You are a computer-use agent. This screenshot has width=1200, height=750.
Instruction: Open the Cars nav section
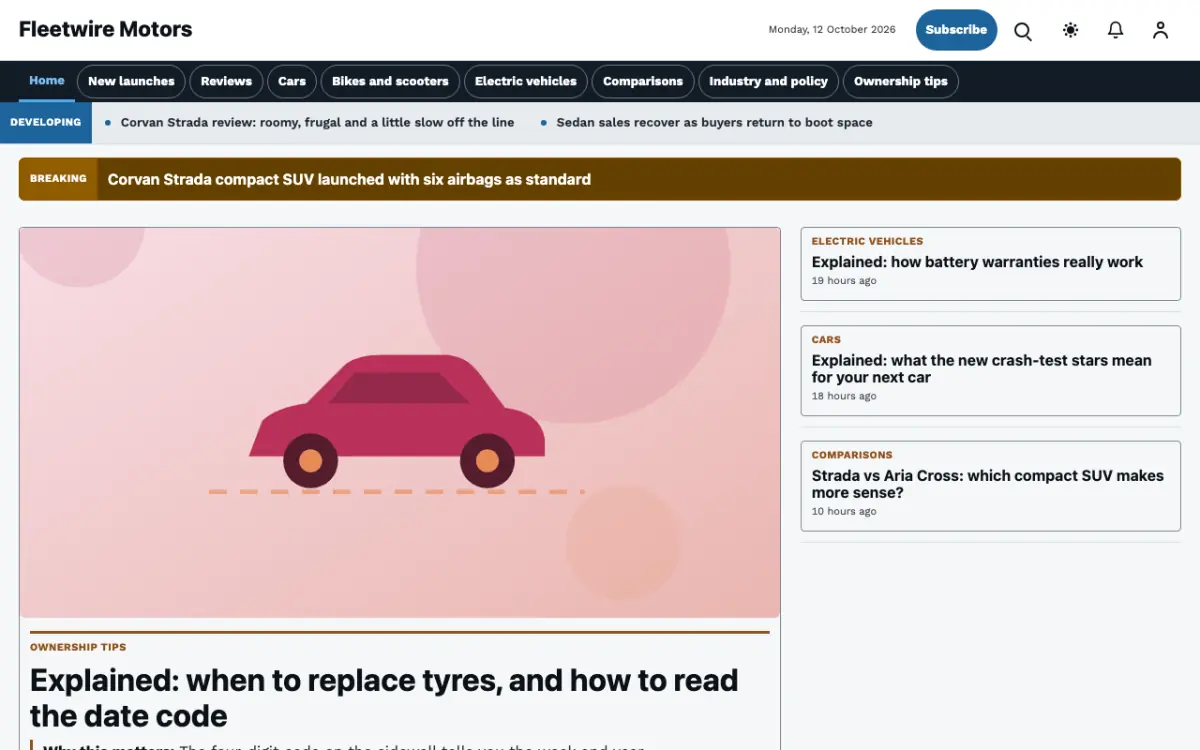[292, 82]
